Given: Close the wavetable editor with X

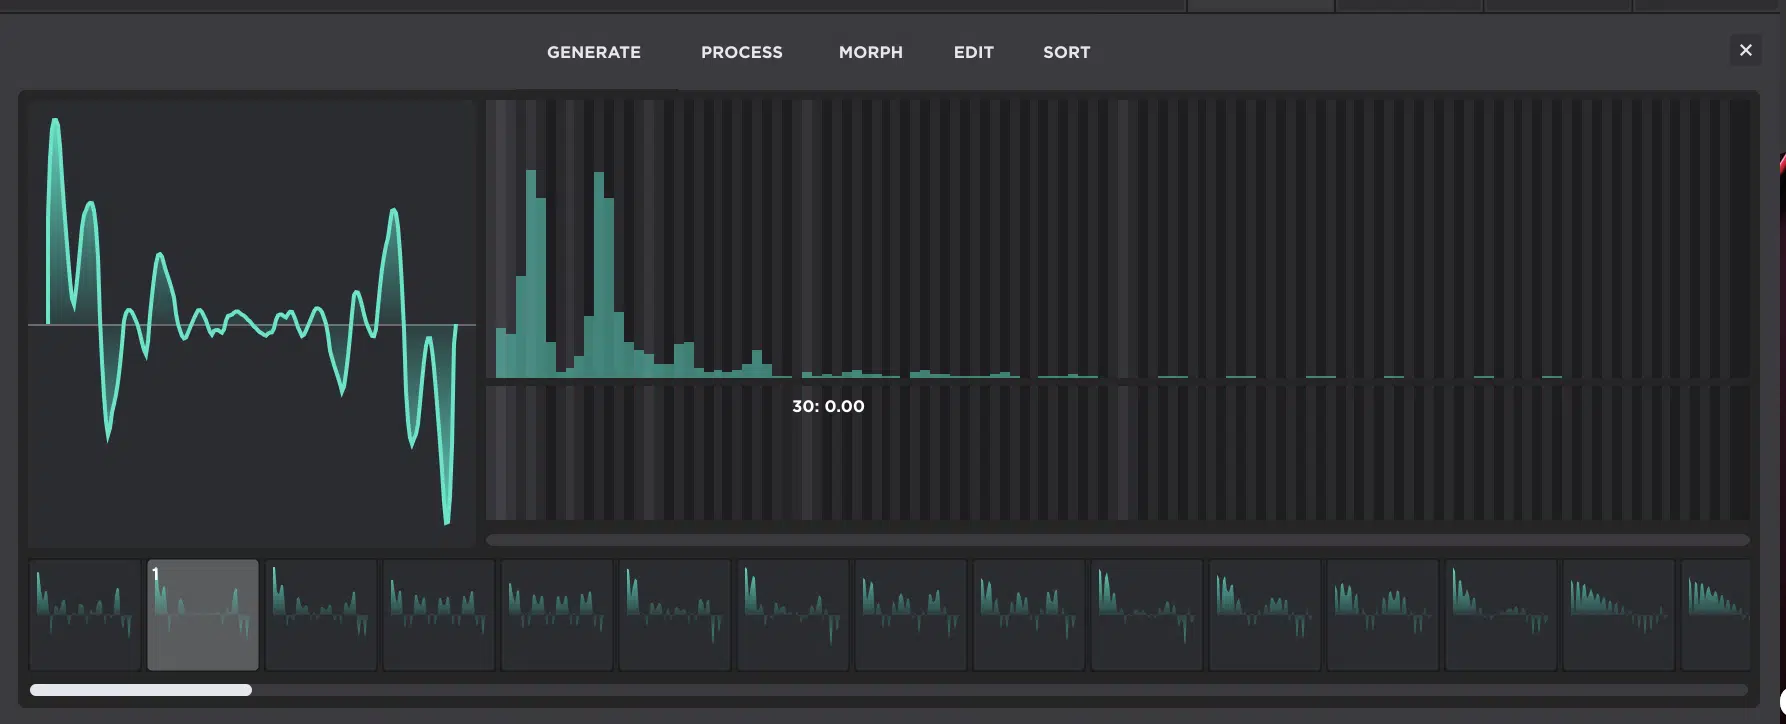Looking at the screenshot, I should point(1745,50).
